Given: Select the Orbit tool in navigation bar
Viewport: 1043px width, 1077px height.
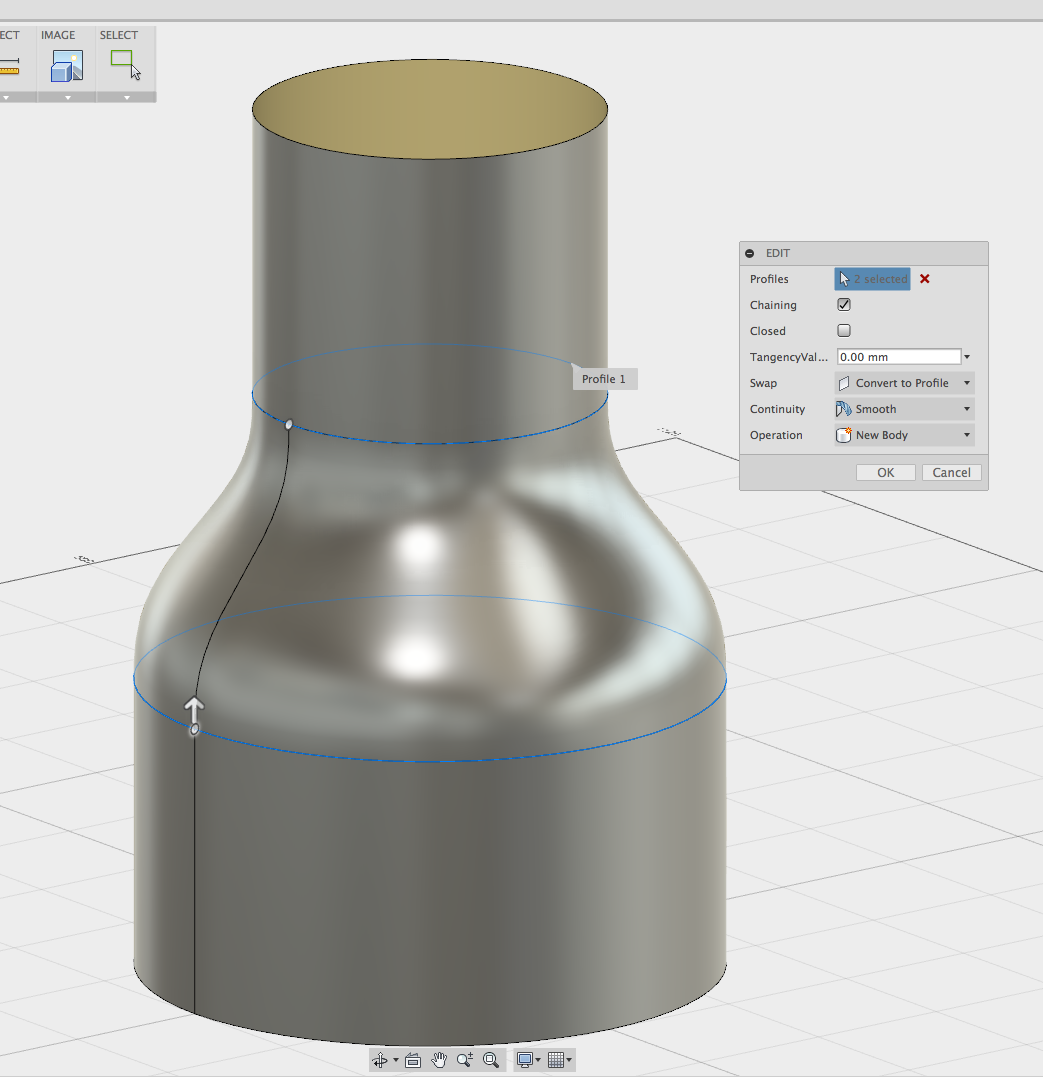Looking at the screenshot, I should [x=381, y=1059].
